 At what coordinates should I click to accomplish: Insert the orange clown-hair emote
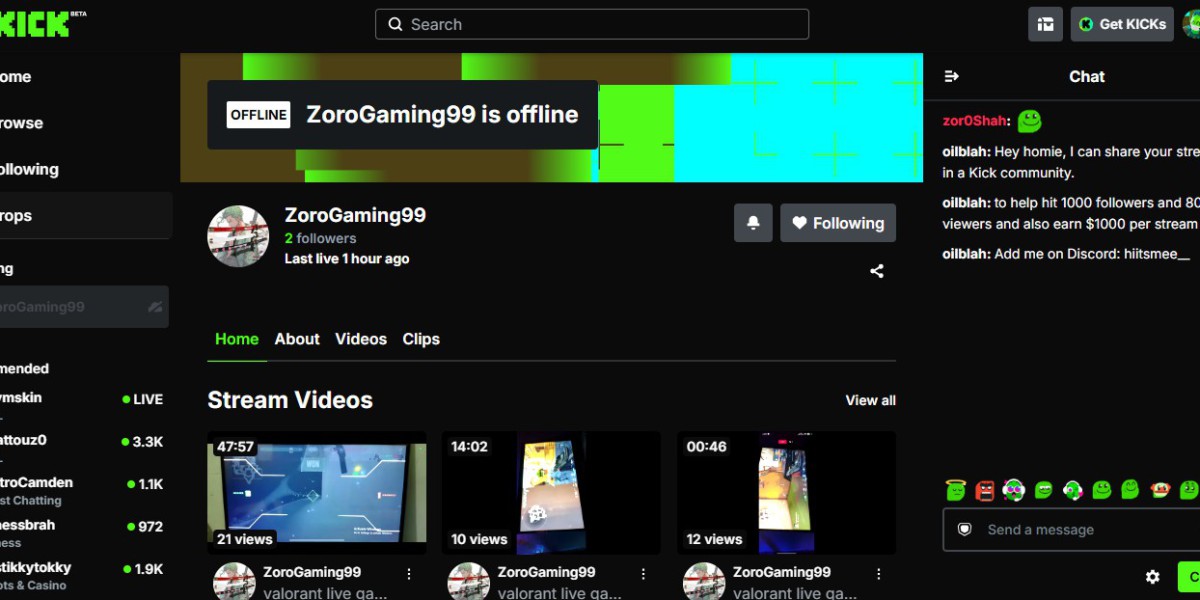(1160, 490)
